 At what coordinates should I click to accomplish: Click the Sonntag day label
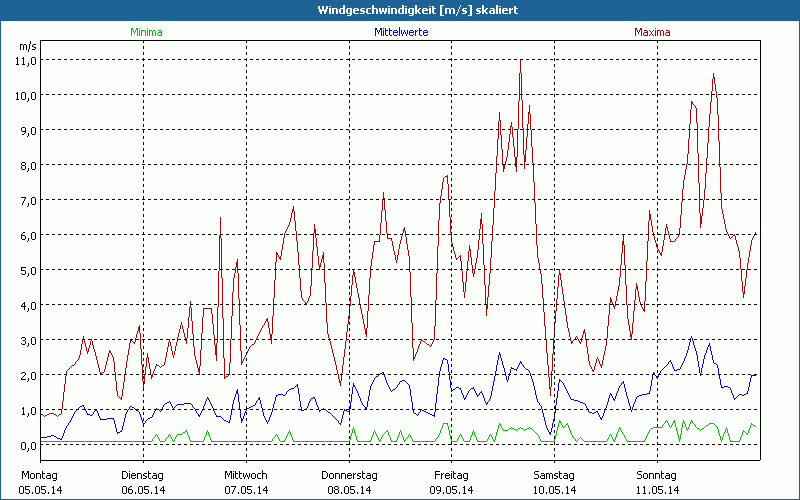pyautogui.click(x=656, y=474)
